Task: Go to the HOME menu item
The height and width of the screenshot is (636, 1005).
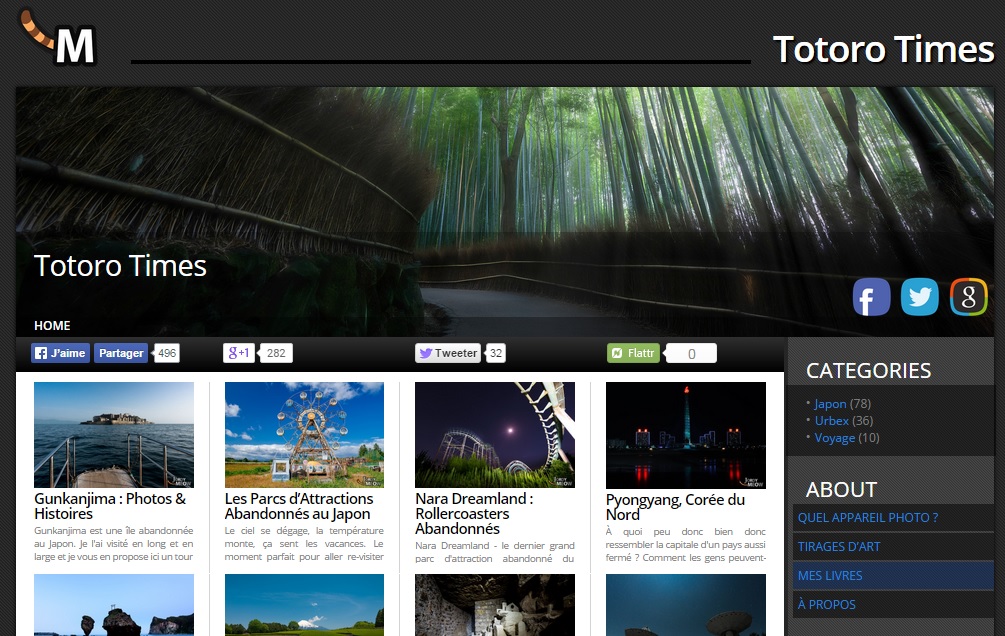Action: point(52,326)
